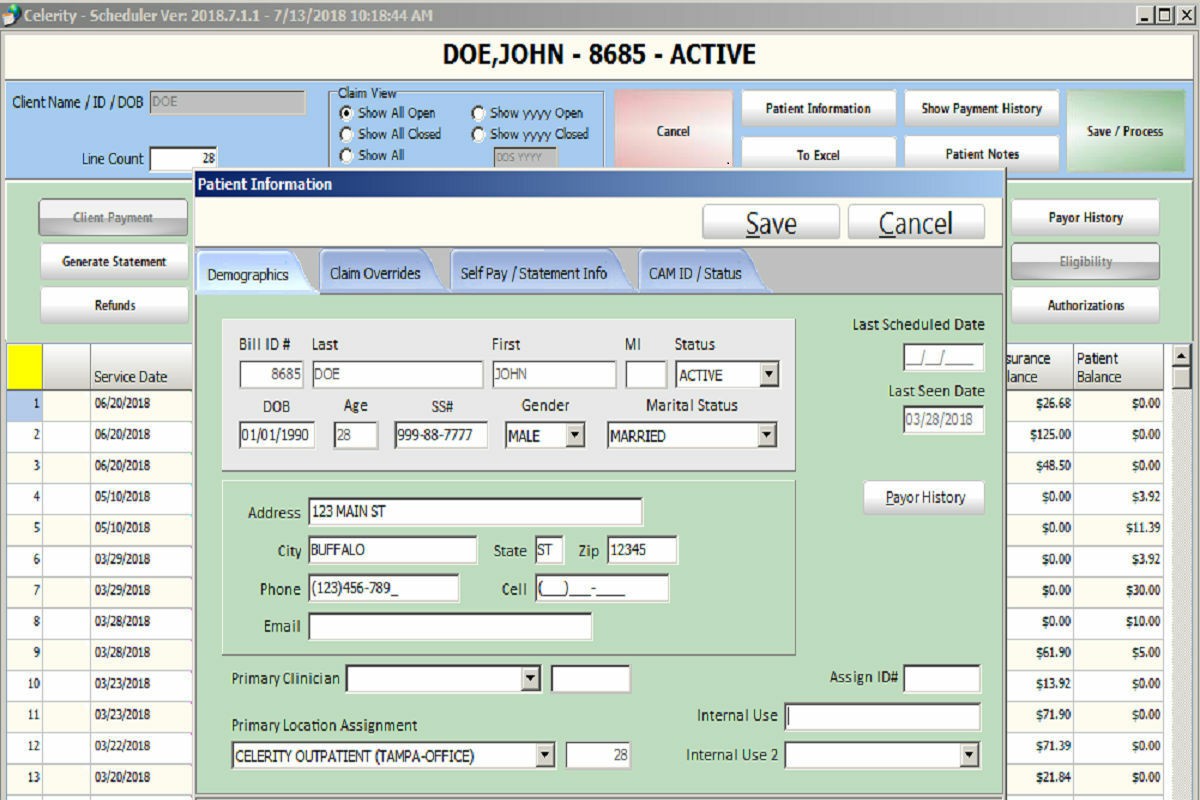Image resolution: width=1200 pixels, height=800 pixels.
Task: Click the Show Payment History button
Action: tap(981, 109)
